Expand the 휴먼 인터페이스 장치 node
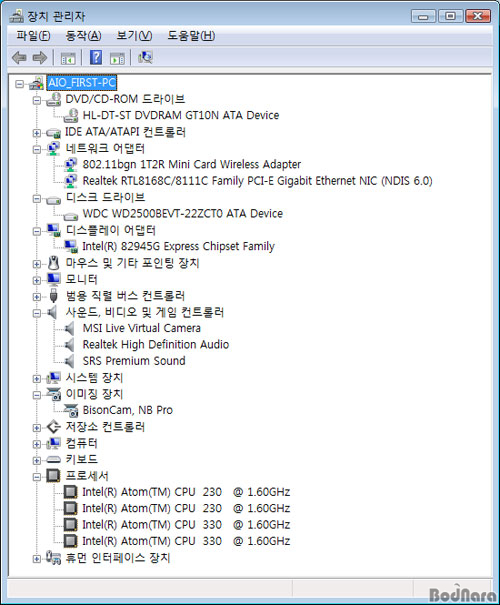 pyautogui.click(x=37, y=559)
